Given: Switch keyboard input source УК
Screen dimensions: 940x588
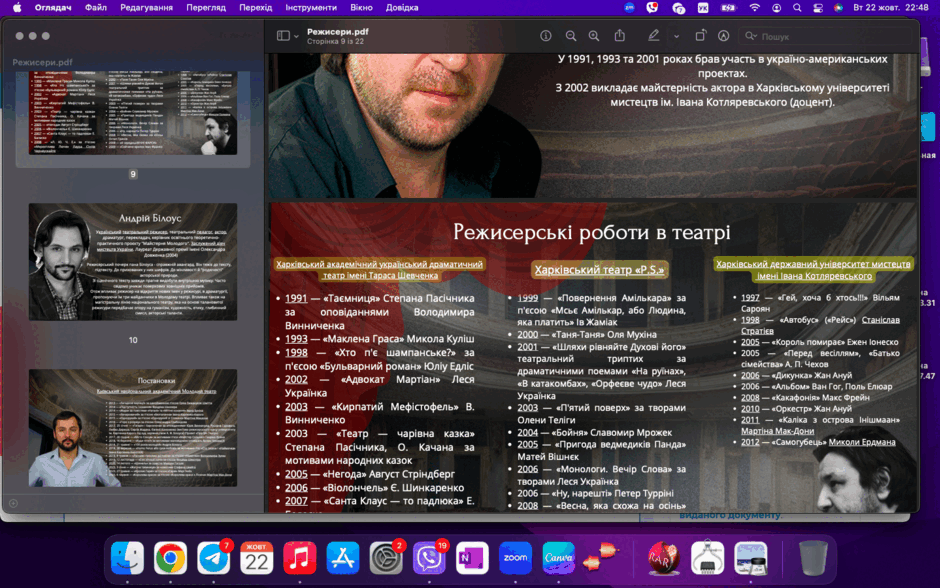Looking at the screenshot, I should point(703,8).
